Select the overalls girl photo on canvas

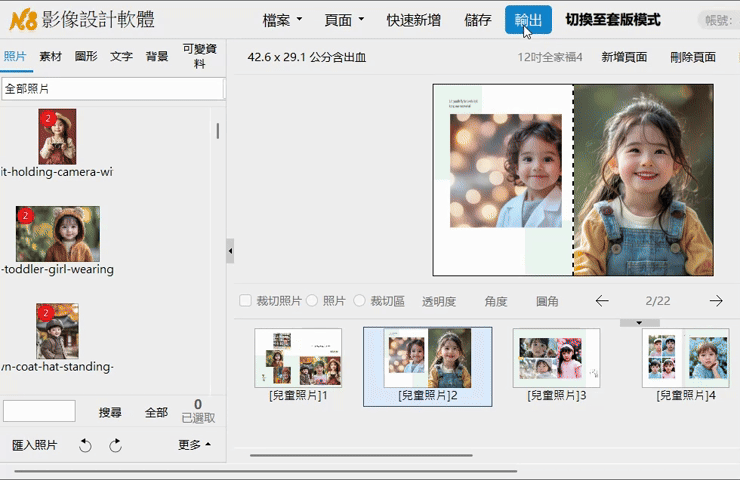643,180
